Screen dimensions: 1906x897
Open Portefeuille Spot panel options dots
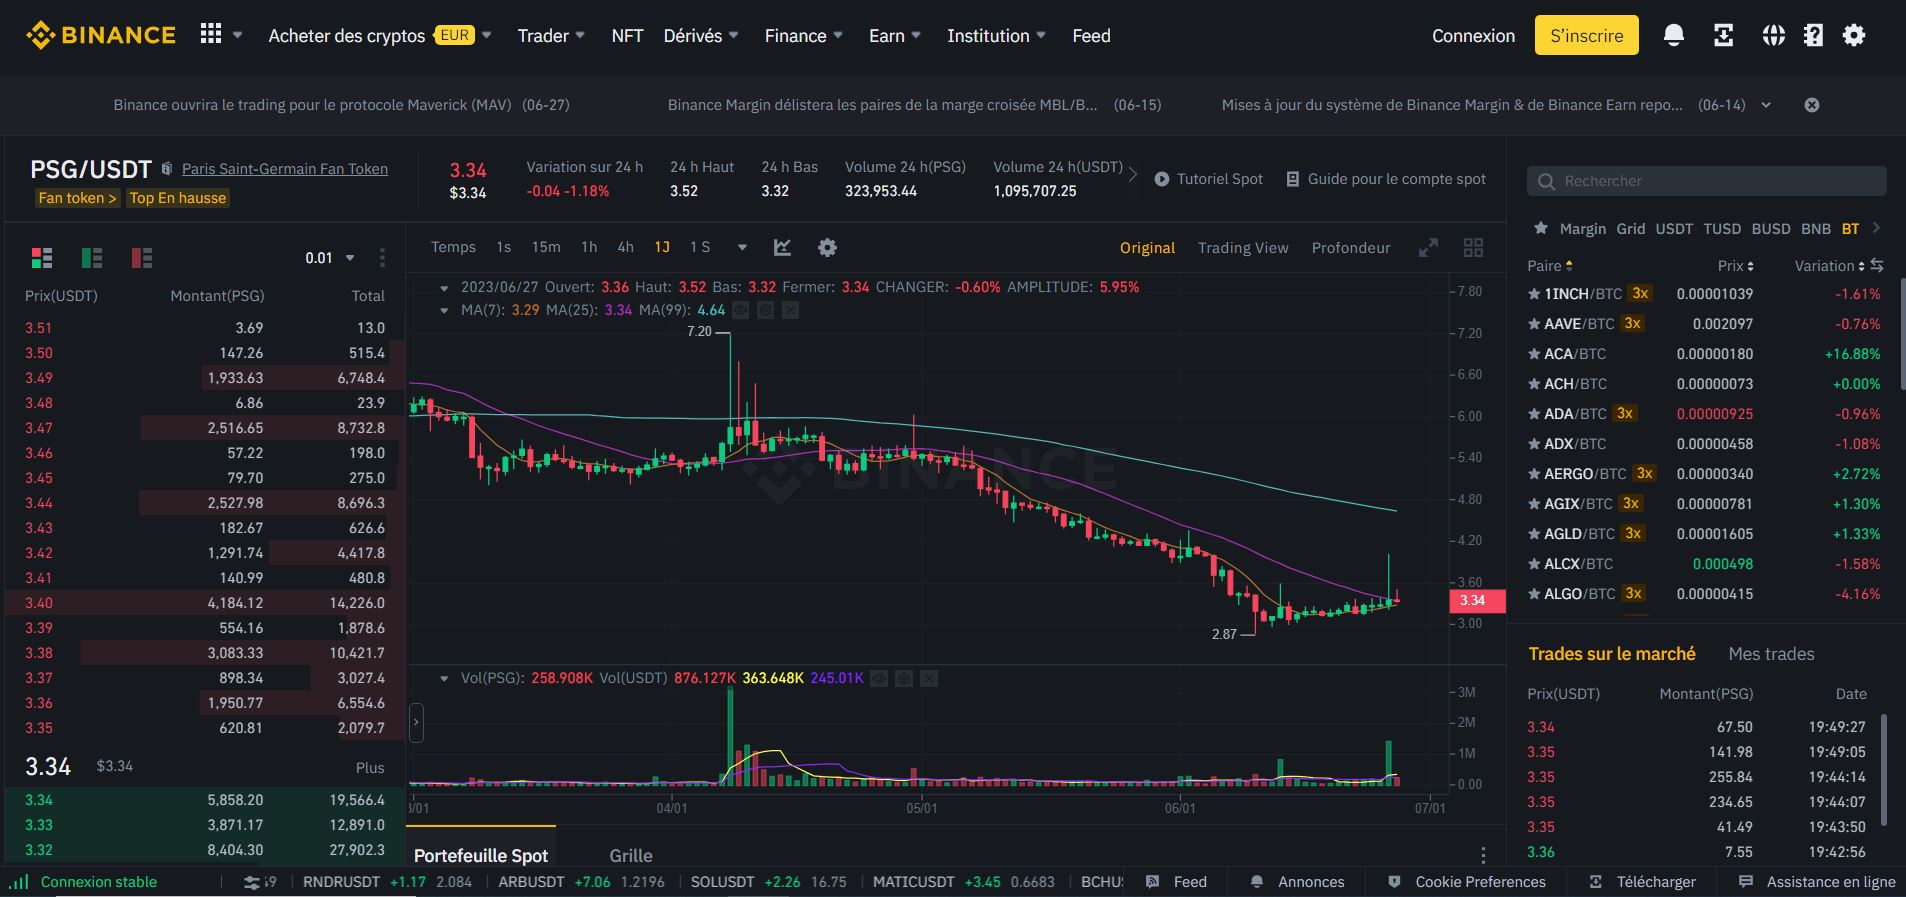(1483, 855)
